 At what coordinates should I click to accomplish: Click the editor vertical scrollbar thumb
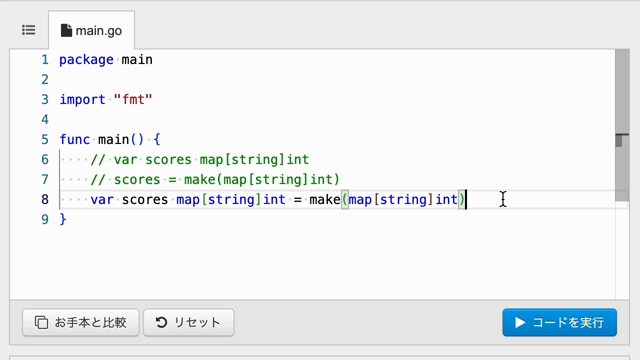(x=622, y=125)
